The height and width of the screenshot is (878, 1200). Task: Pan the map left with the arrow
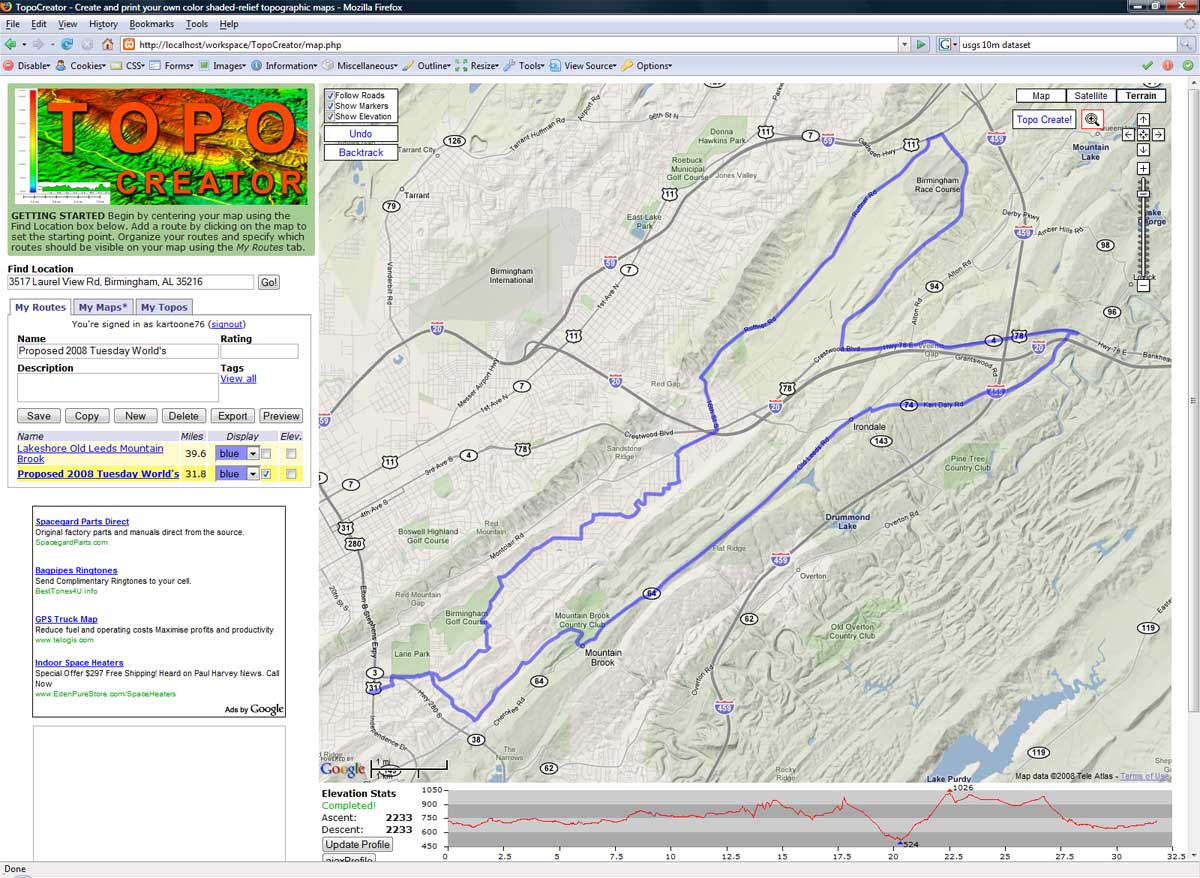[x=1128, y=134]
